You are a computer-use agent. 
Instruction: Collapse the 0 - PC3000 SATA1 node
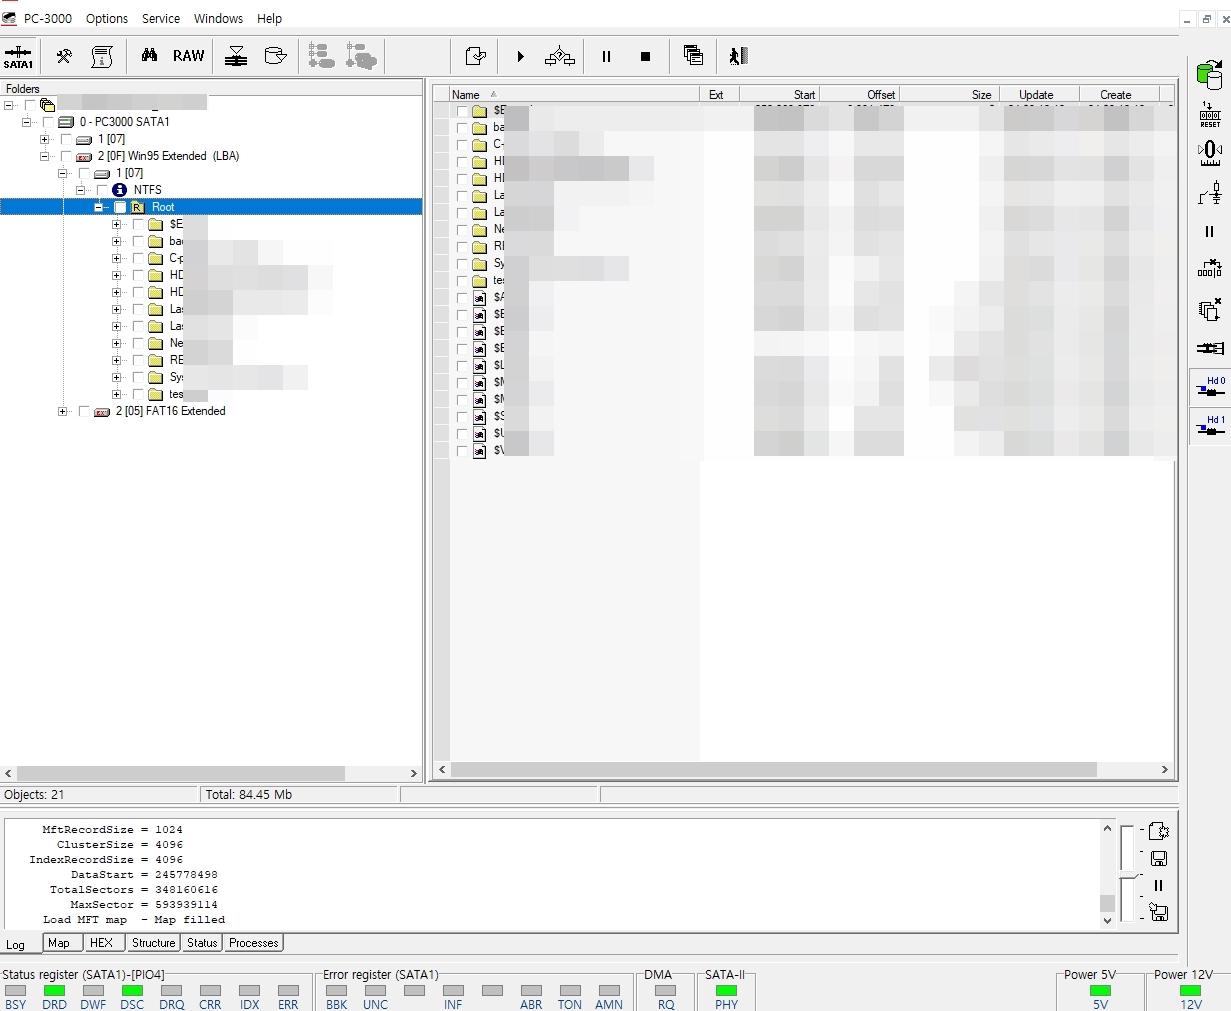(27, 122)
